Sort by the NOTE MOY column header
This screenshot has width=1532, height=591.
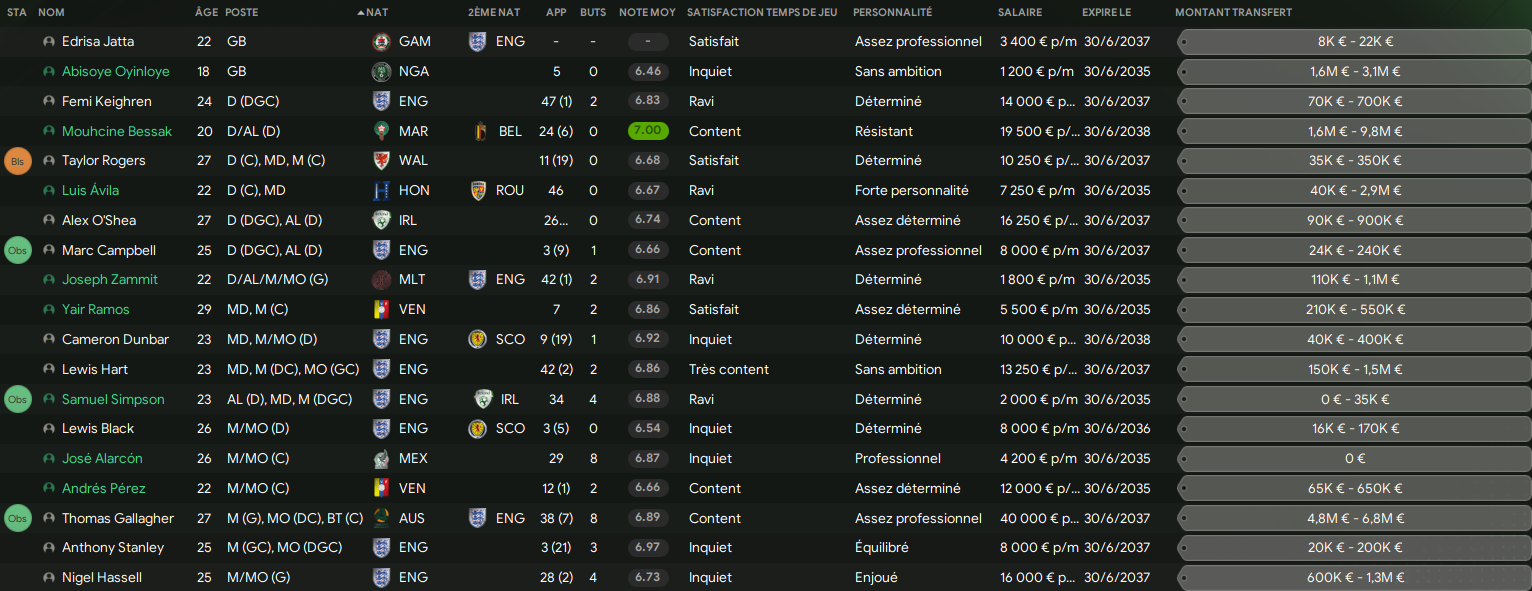click(x=647, y=13)
